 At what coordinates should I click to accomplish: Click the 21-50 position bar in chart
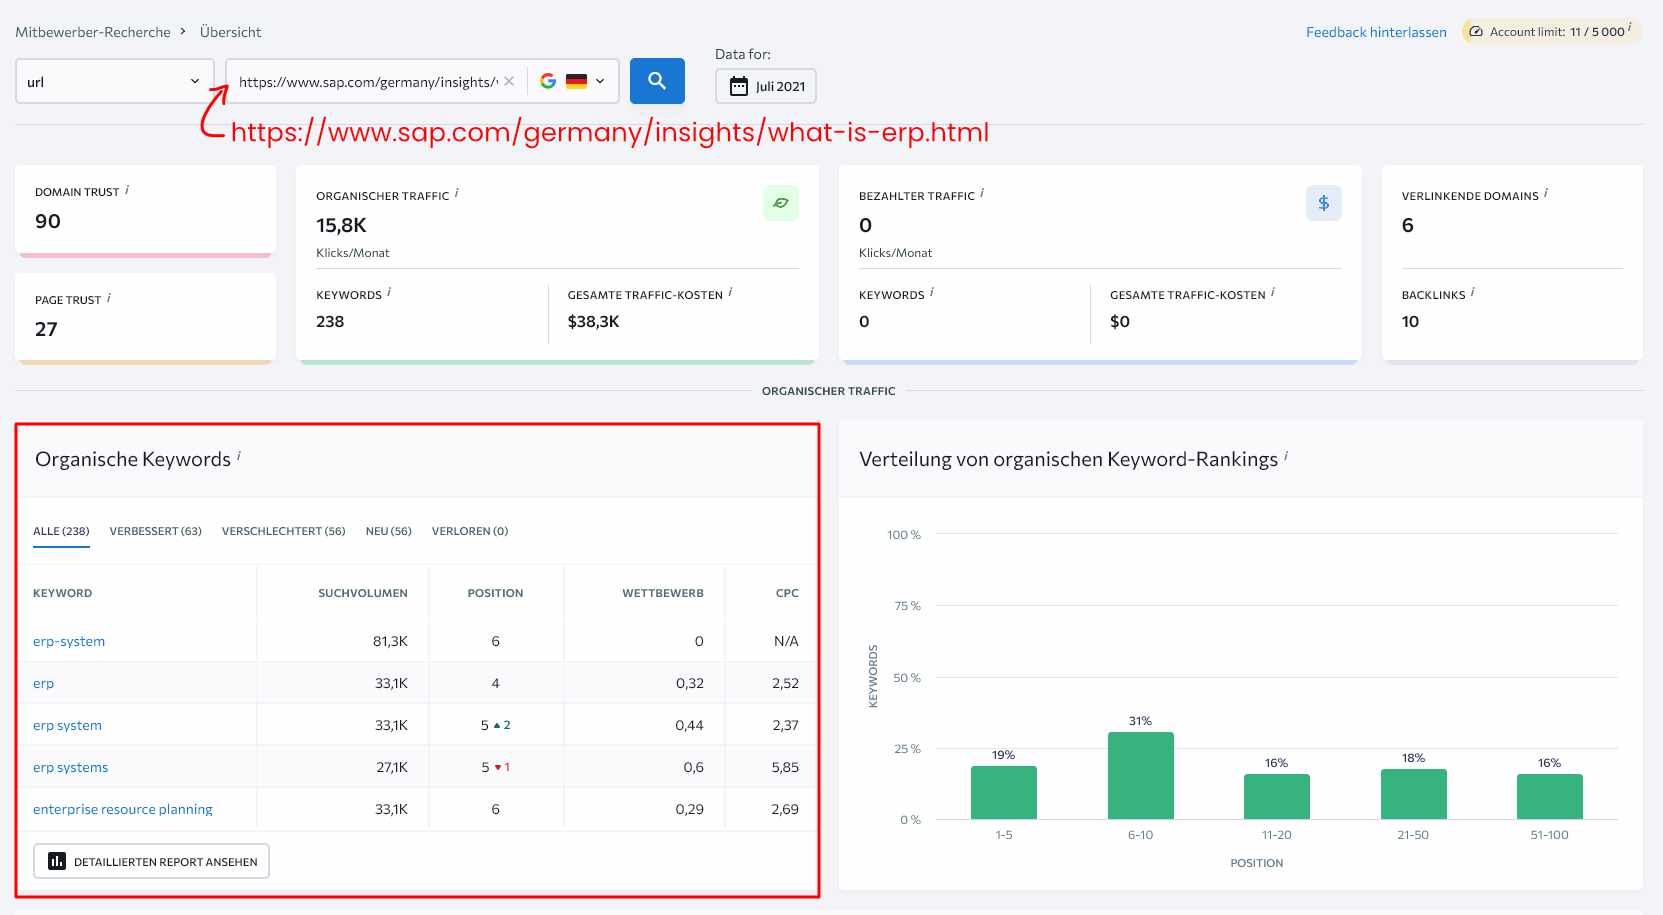click(1413, 794)
